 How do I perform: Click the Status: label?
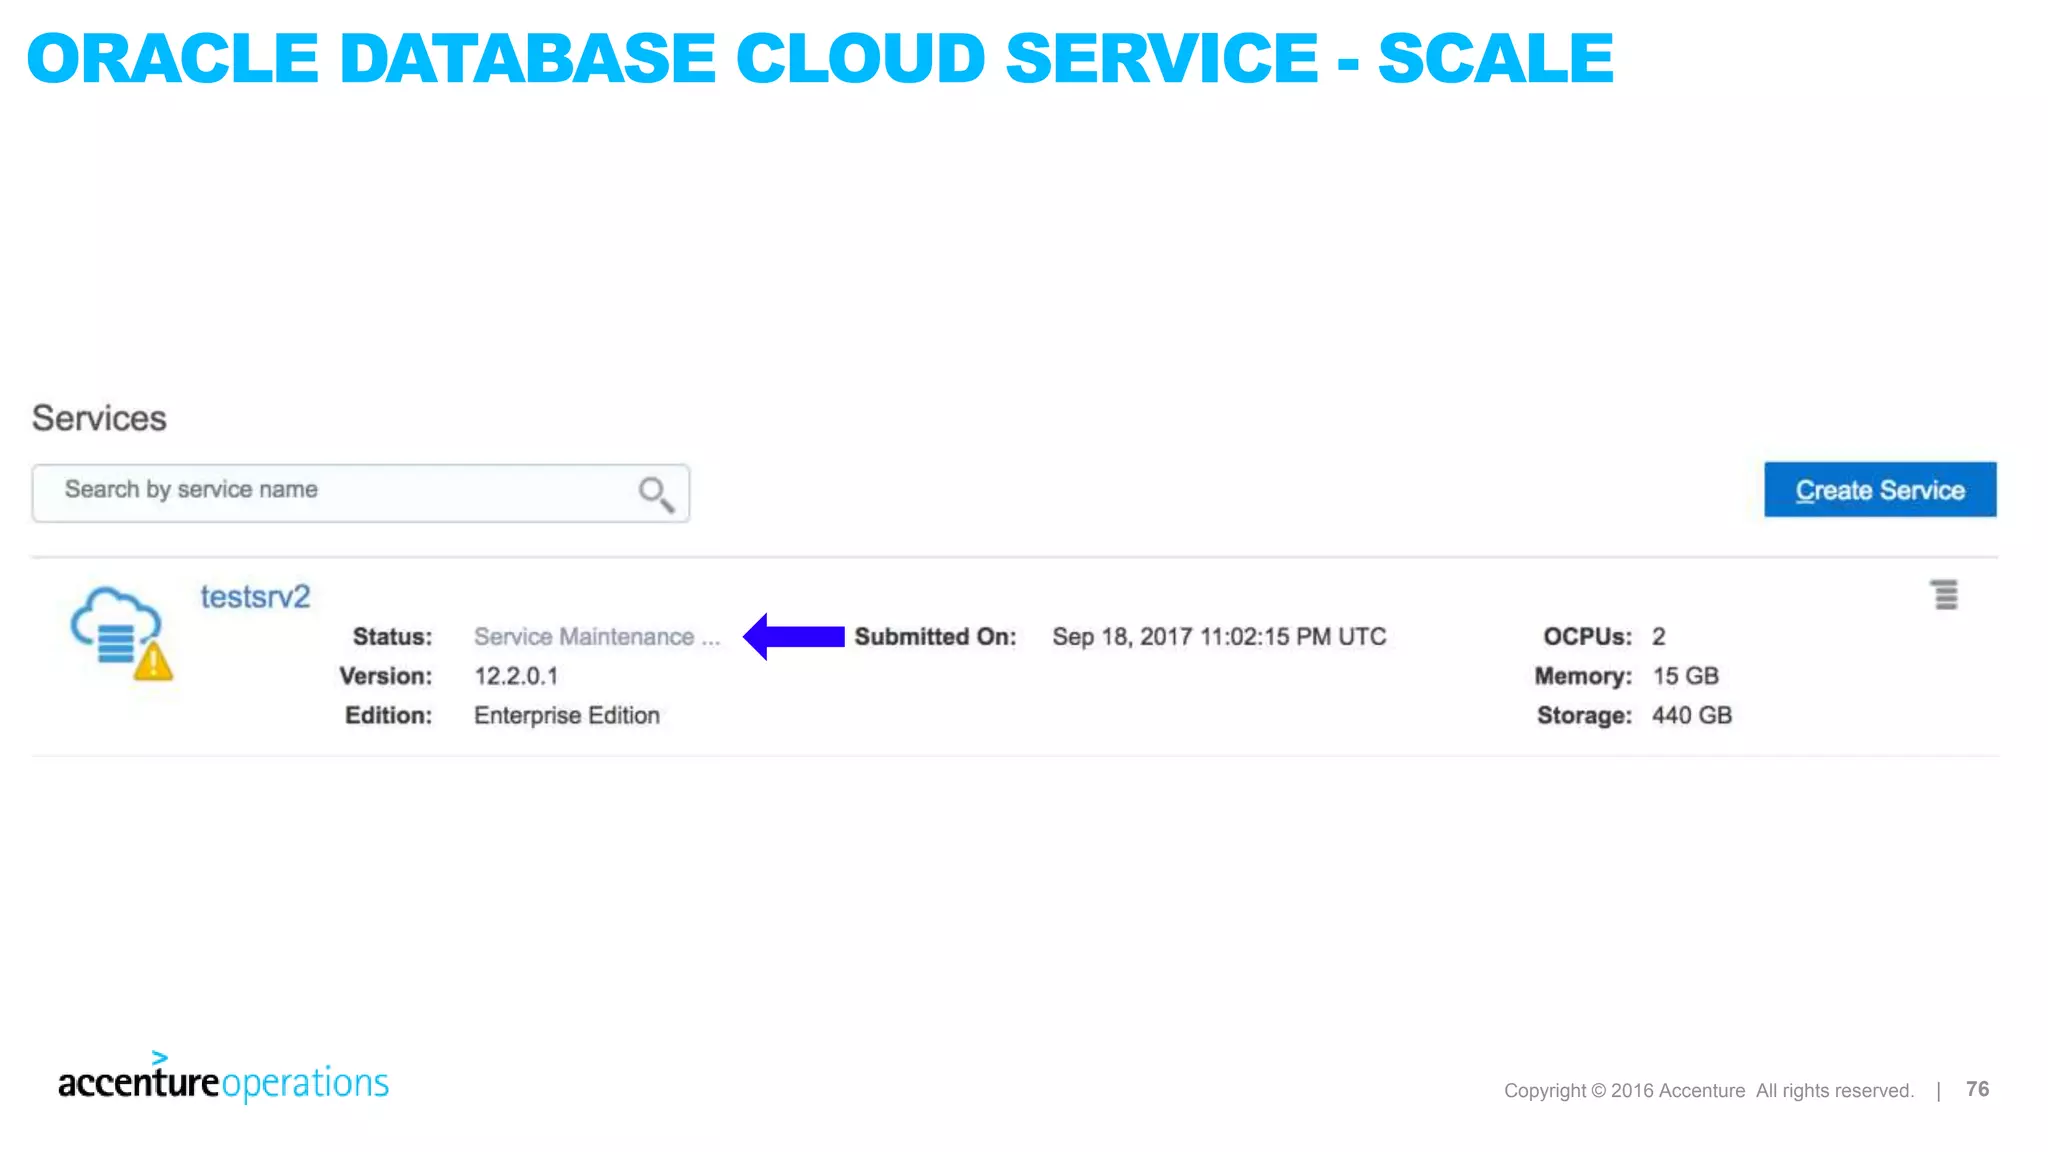392,637
